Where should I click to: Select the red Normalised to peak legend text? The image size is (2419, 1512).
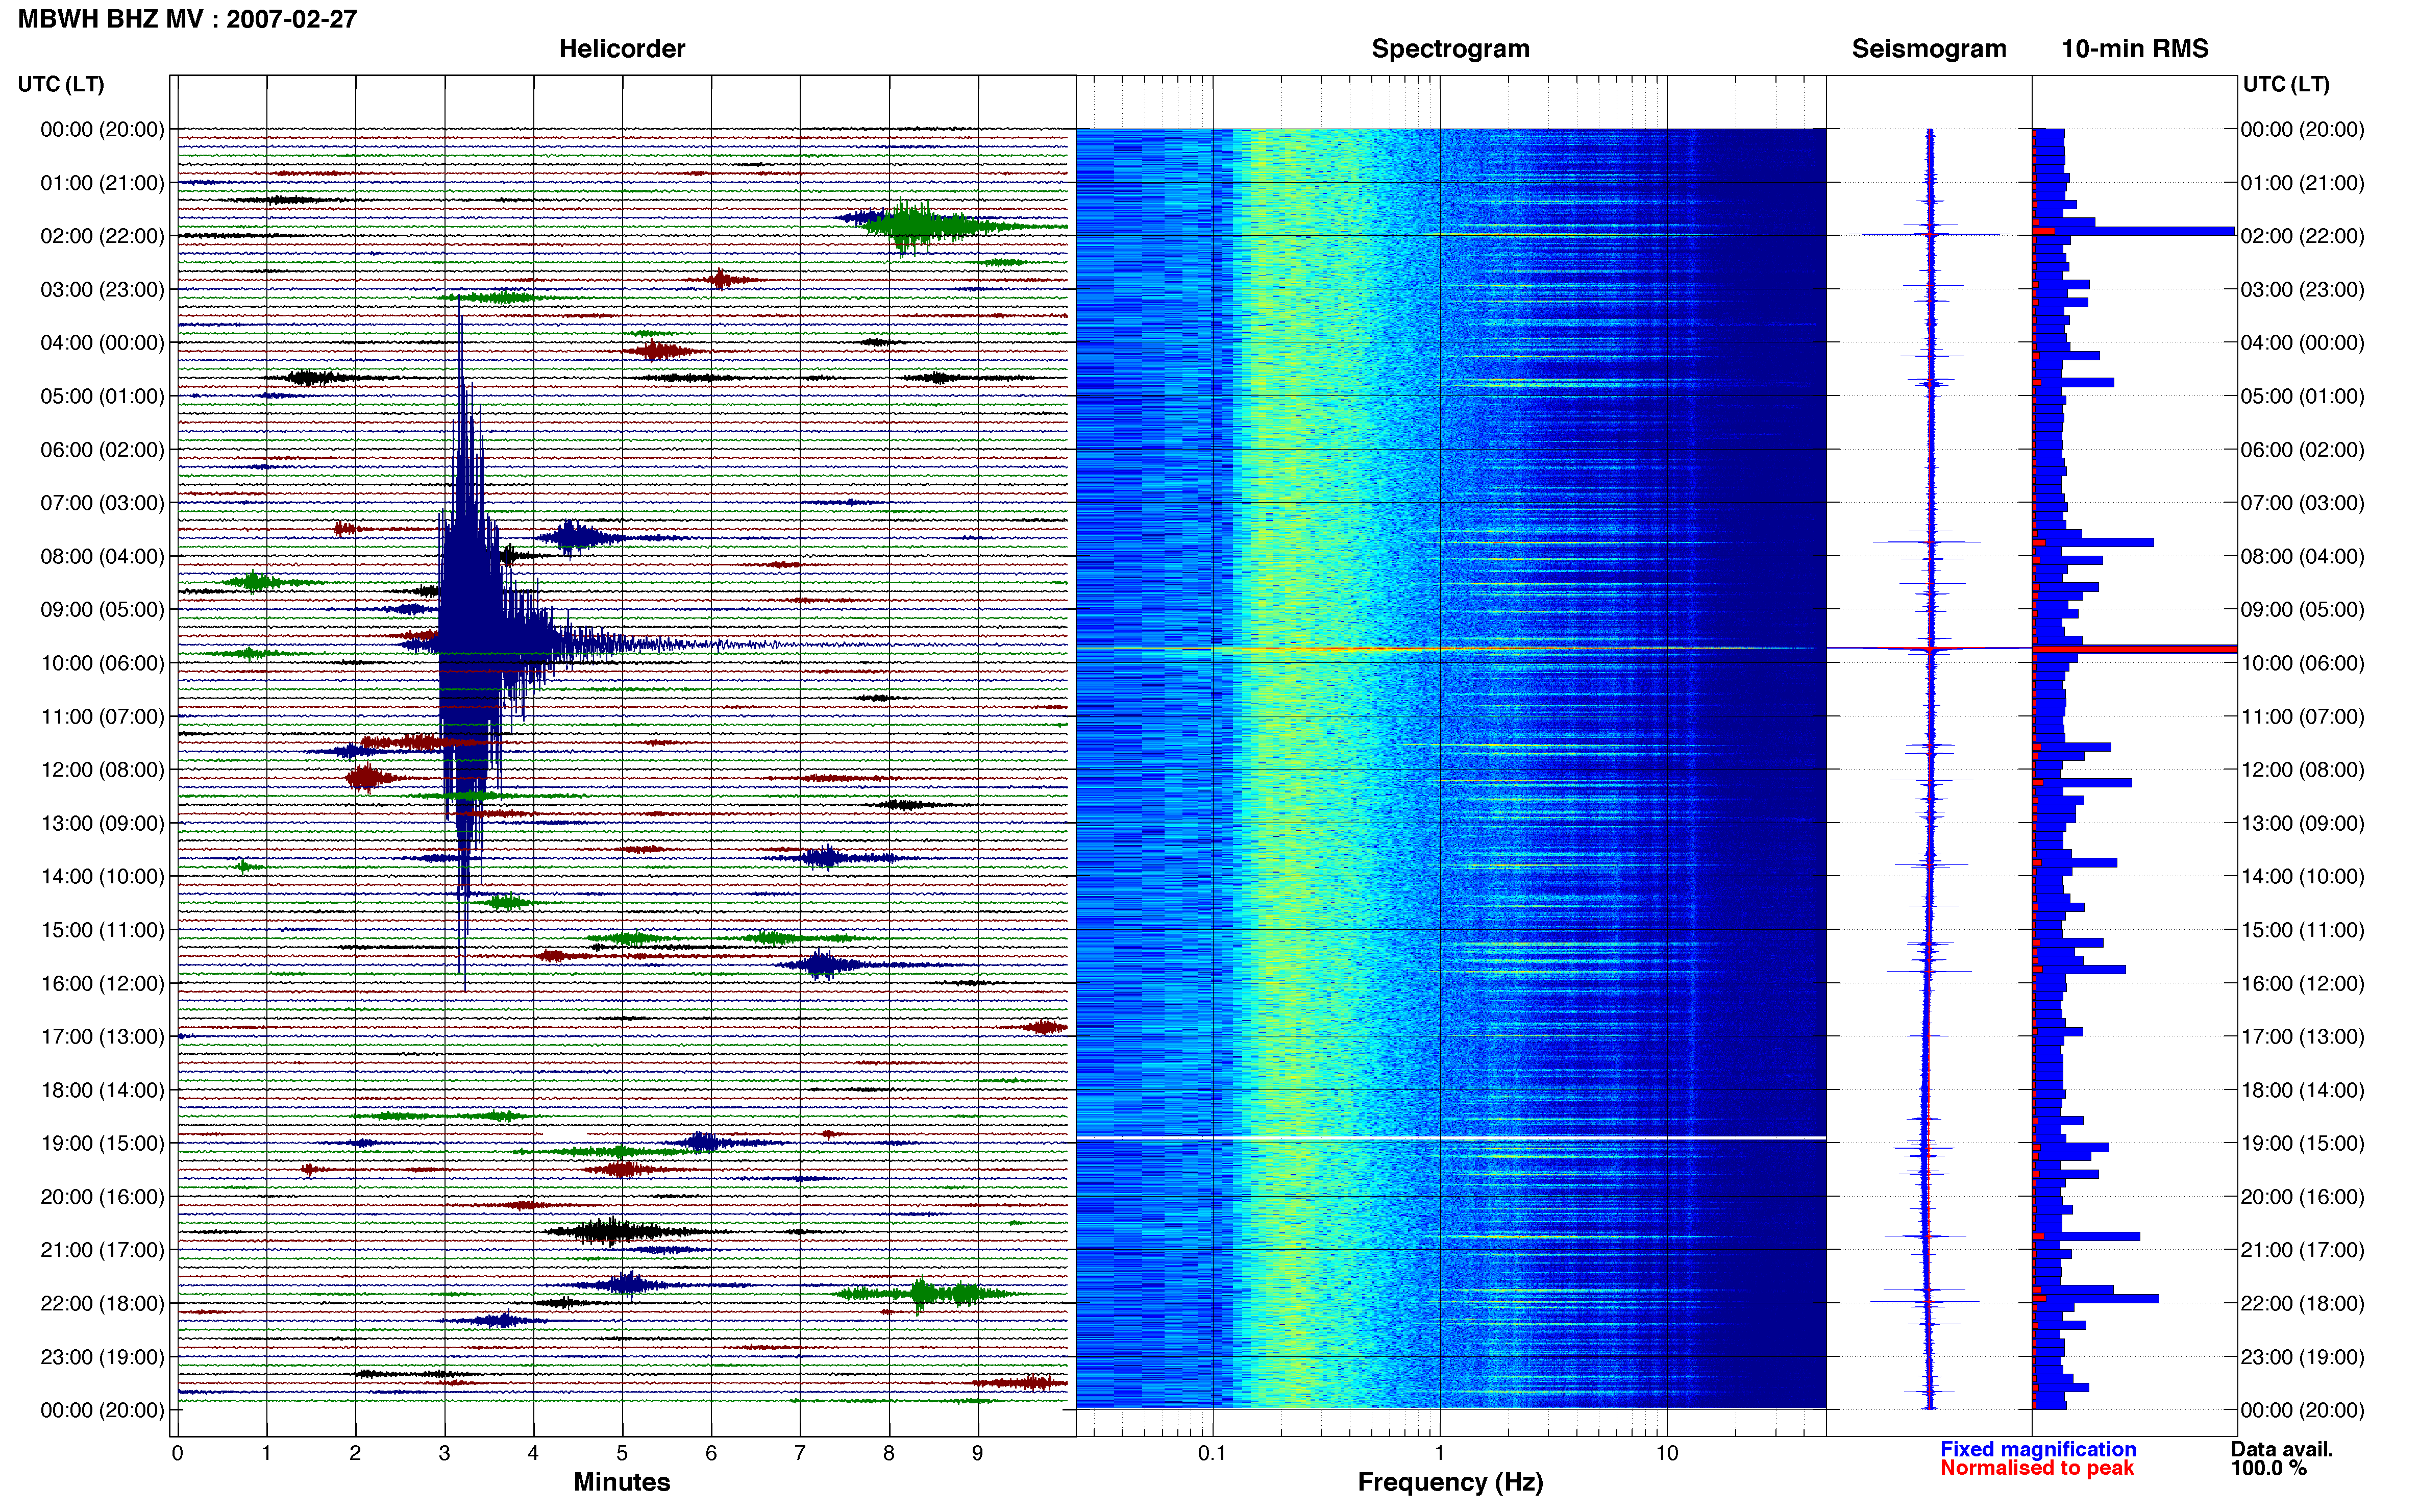coord(2037,1468)
